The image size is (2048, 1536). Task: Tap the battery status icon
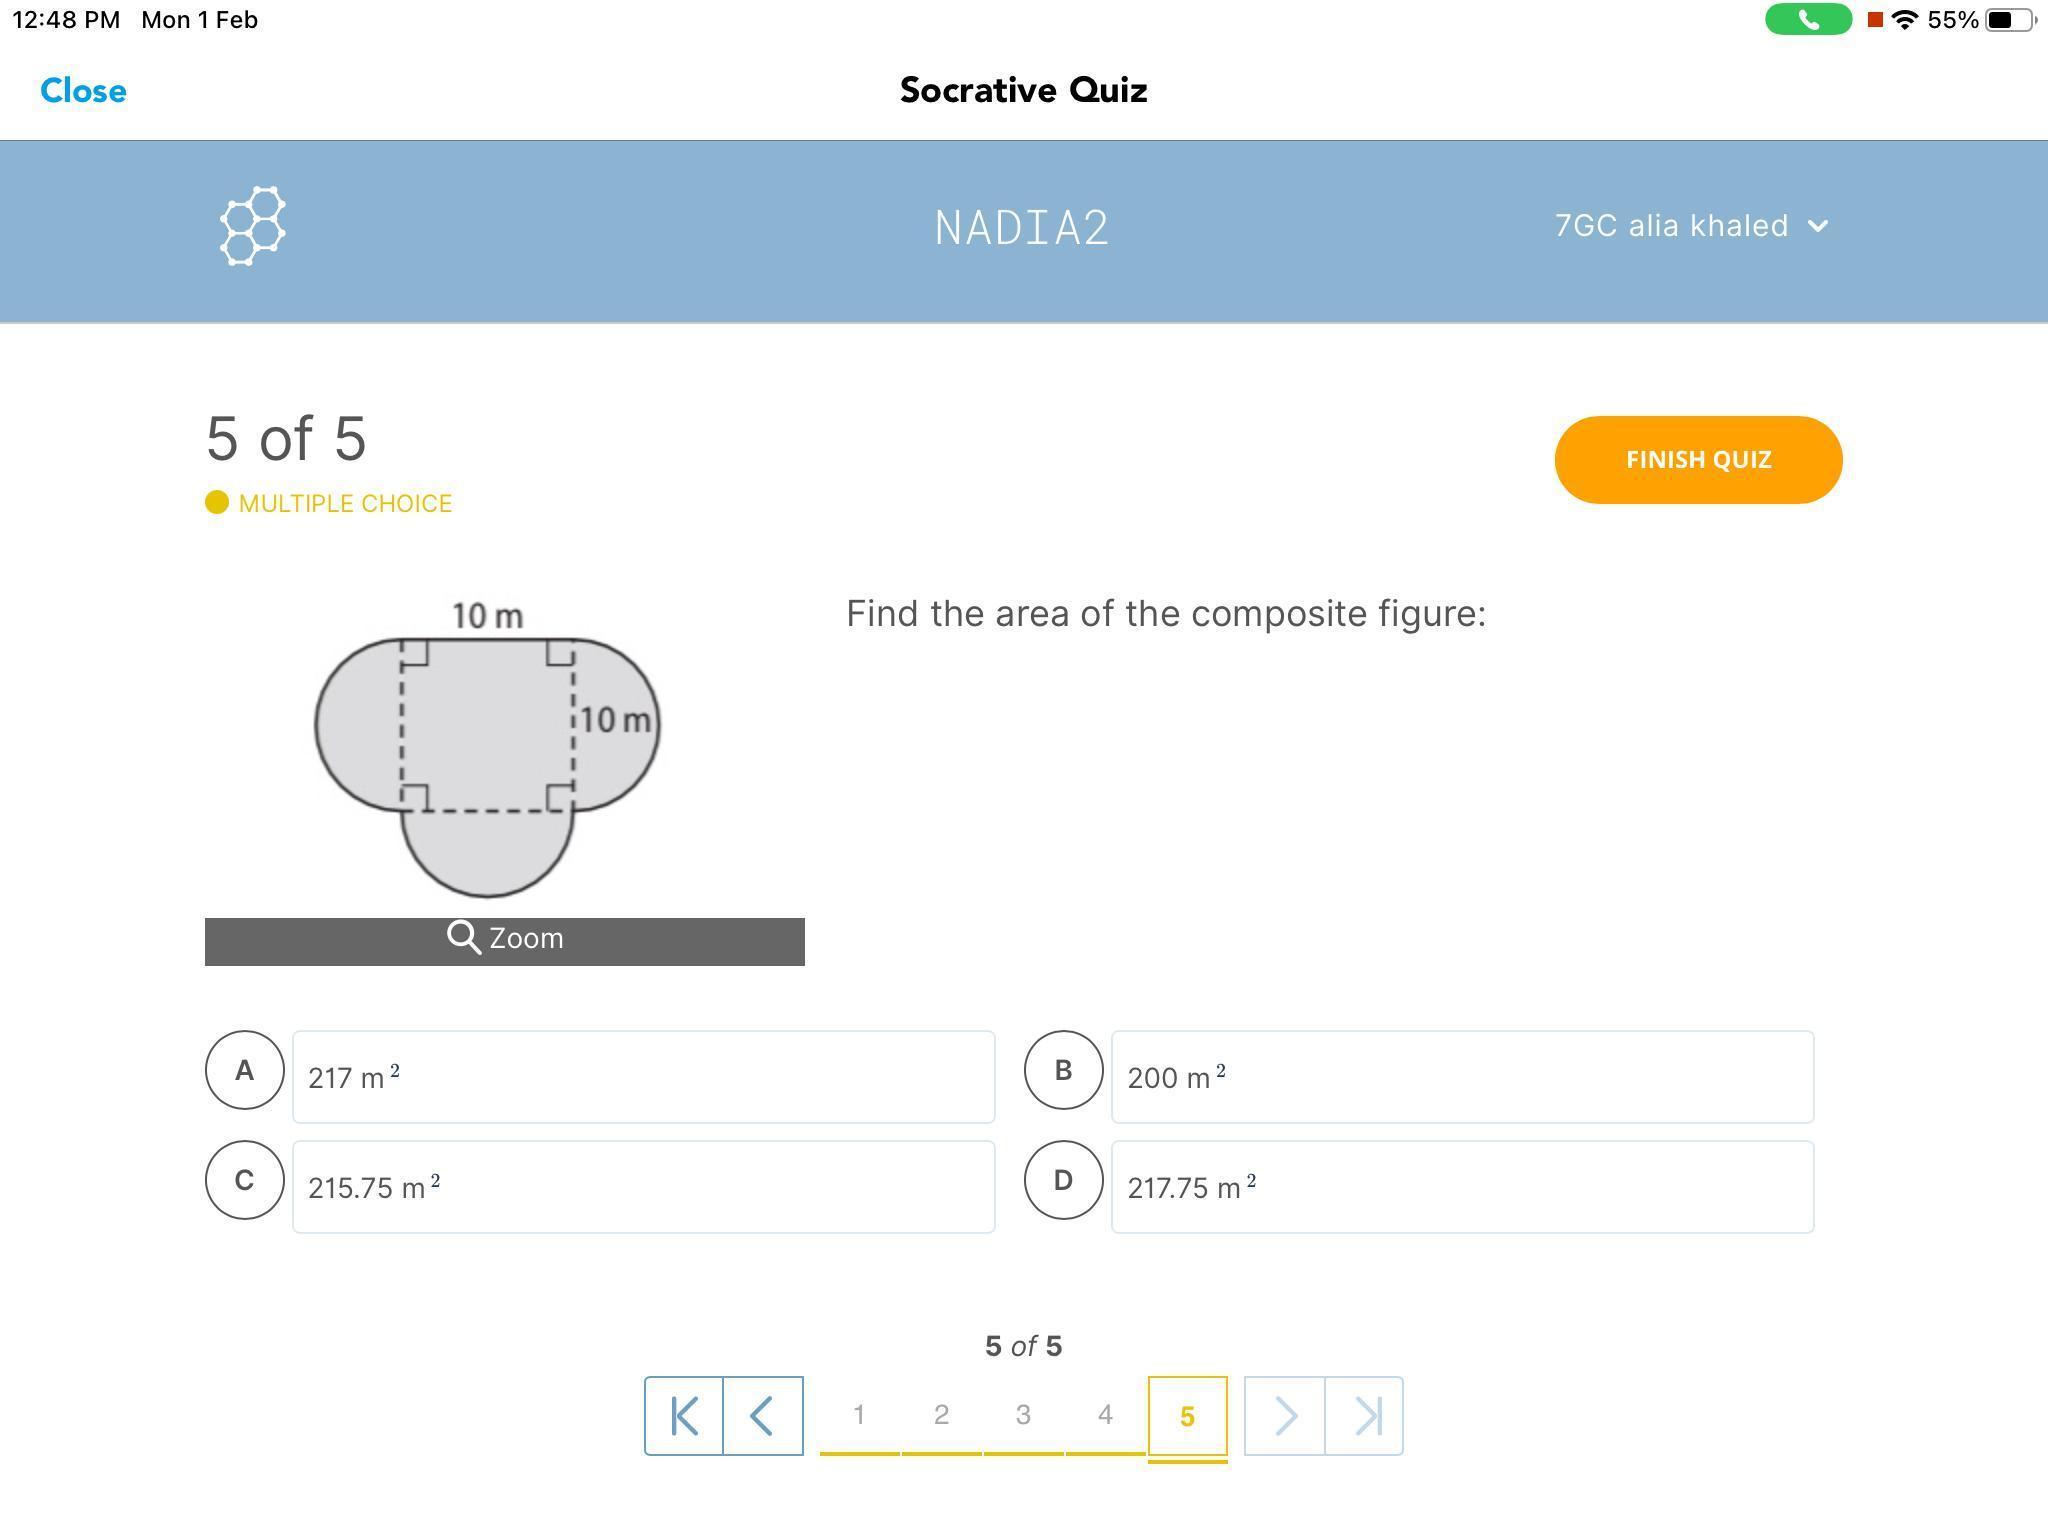pos(2010,20)
